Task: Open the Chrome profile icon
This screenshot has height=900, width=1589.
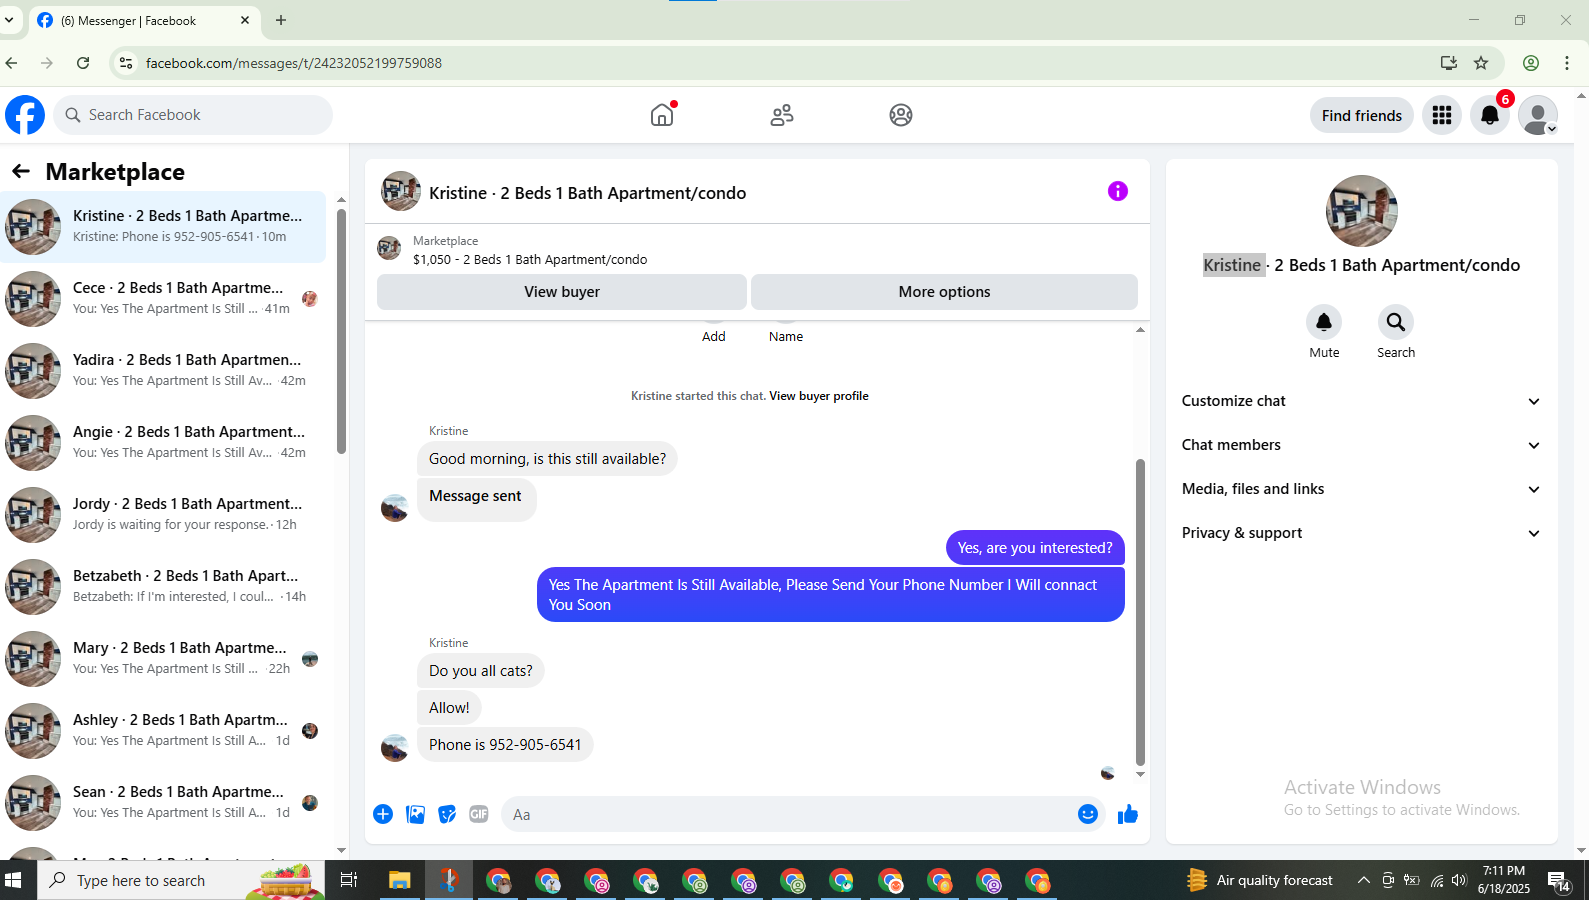Action: point(1531,63)
